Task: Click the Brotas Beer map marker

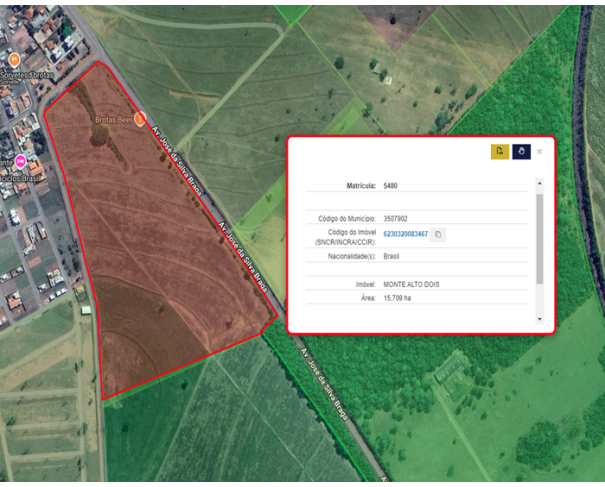Action: click(x=140, y=118)
